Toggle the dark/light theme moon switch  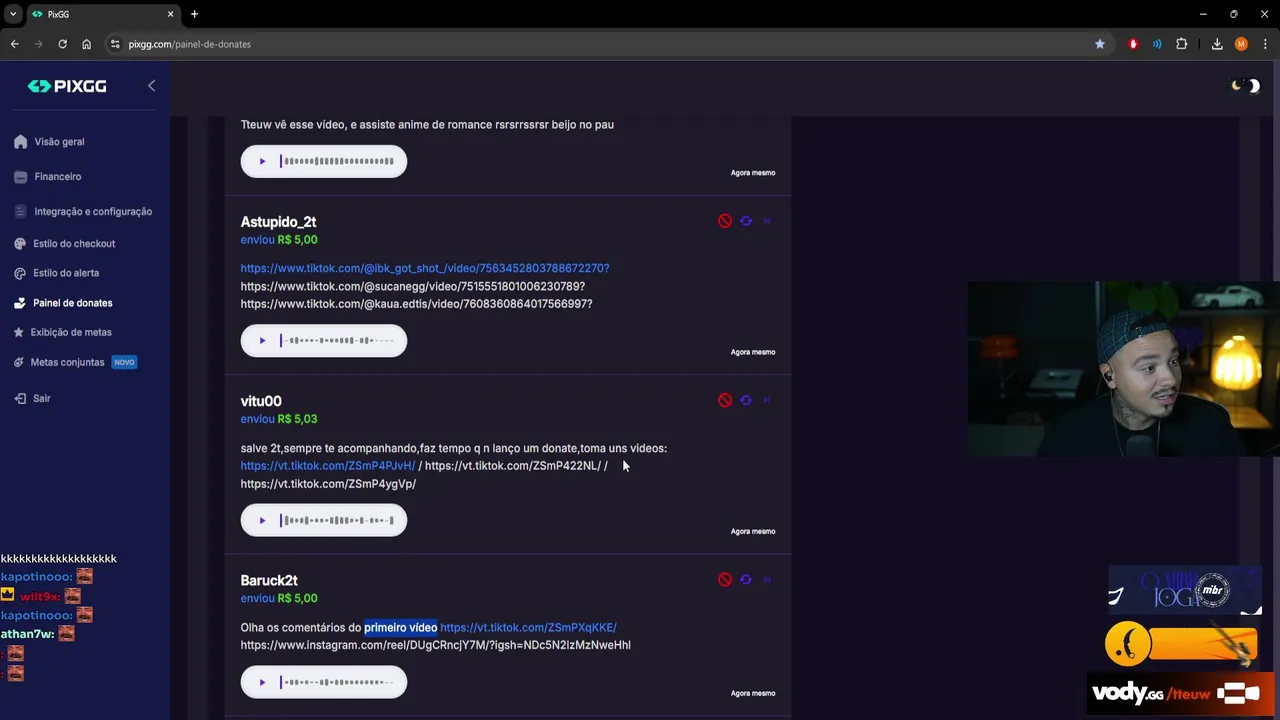click(x=1245, y=86)
